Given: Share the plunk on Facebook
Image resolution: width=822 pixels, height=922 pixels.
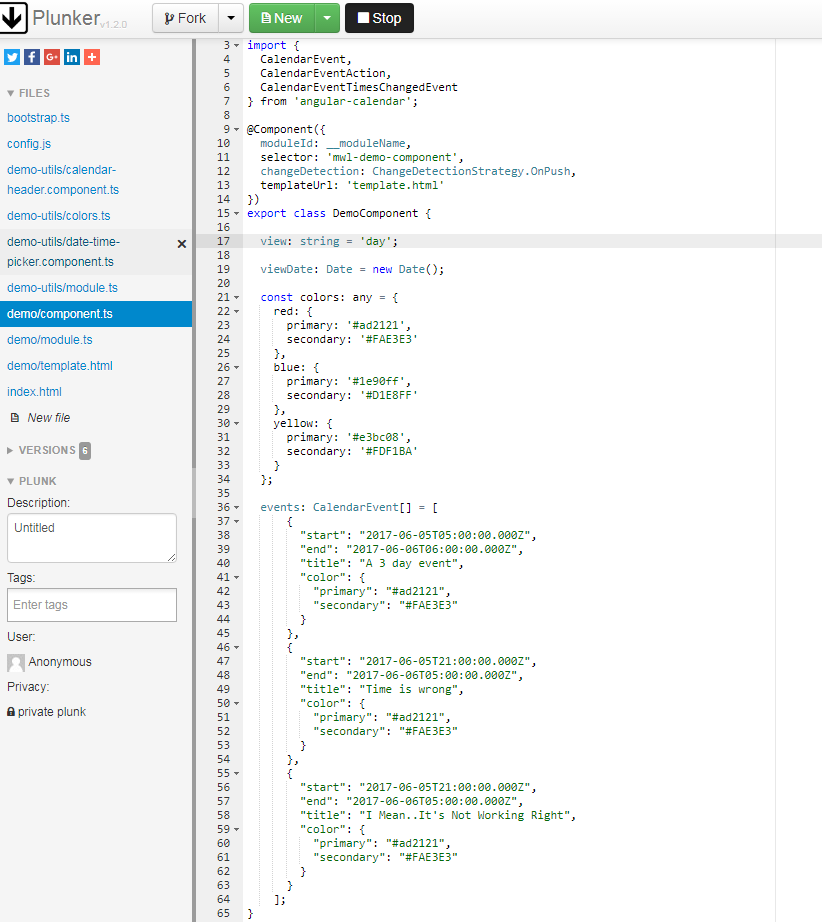Looking at the screenshot, I should click(x=31, y=57).
